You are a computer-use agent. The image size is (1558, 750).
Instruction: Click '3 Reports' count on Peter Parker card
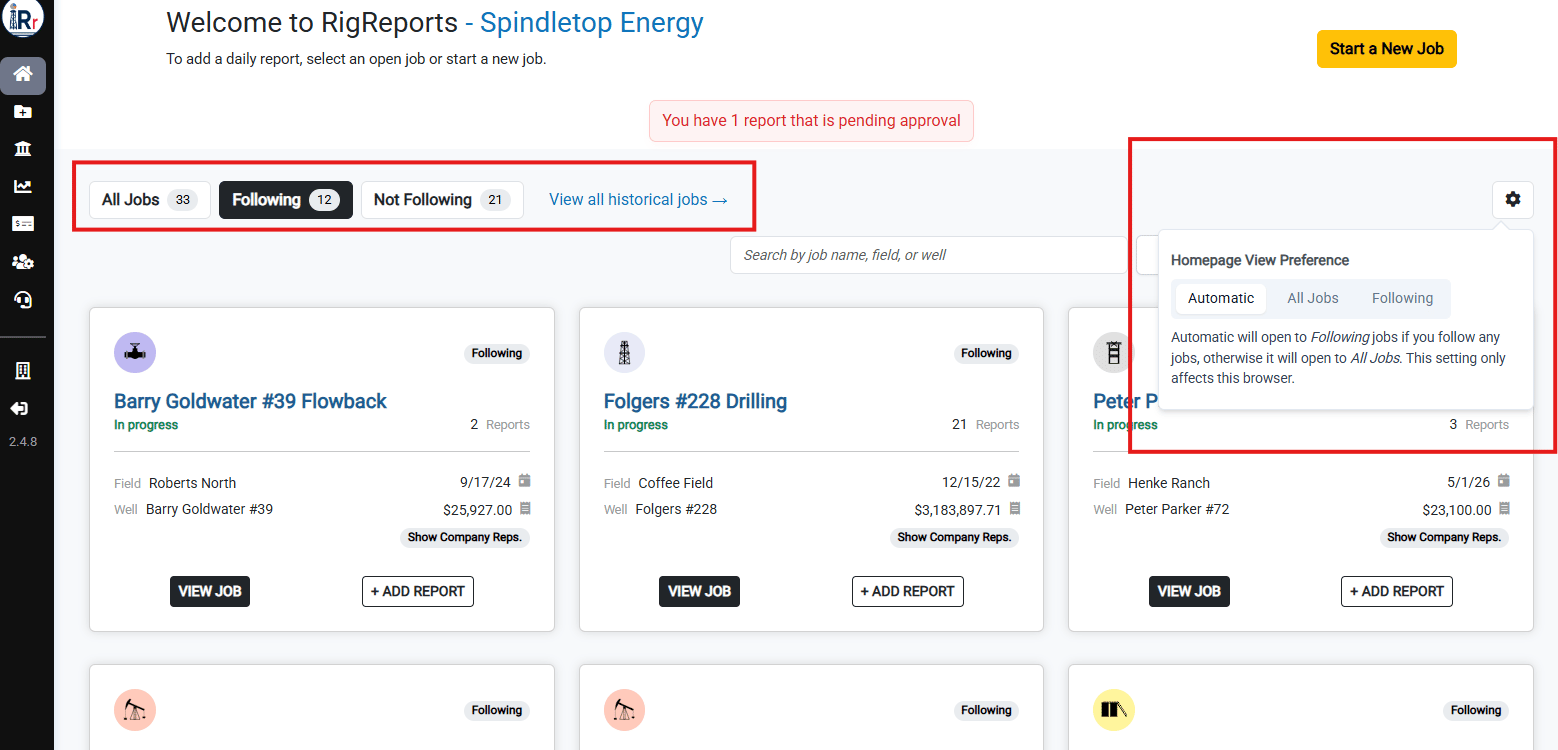tap(1479, 425)
